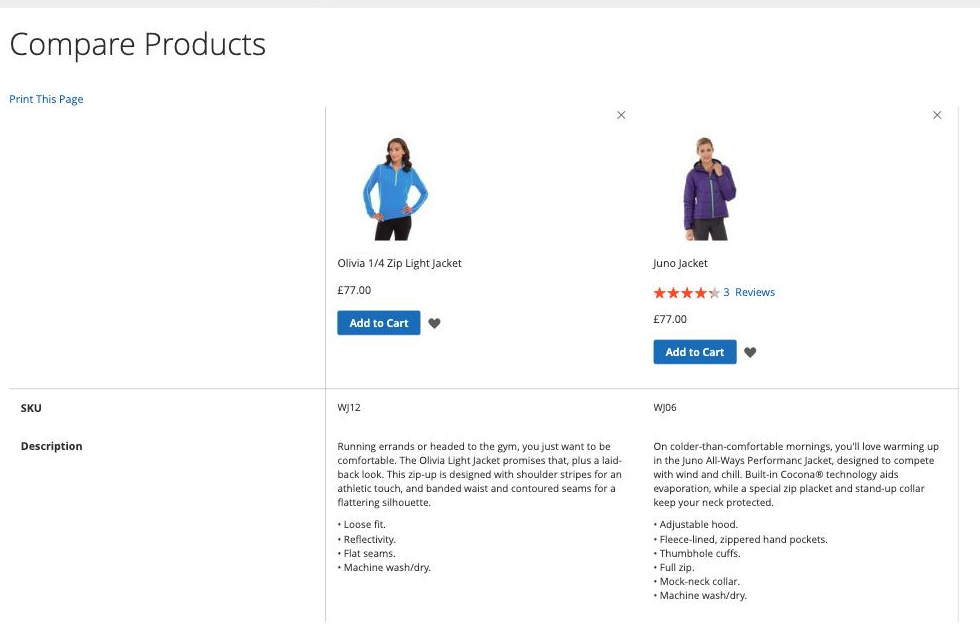Click the 'Flat seams.' bullet
This screenshot has width=980, height=640.
(366, 554)
